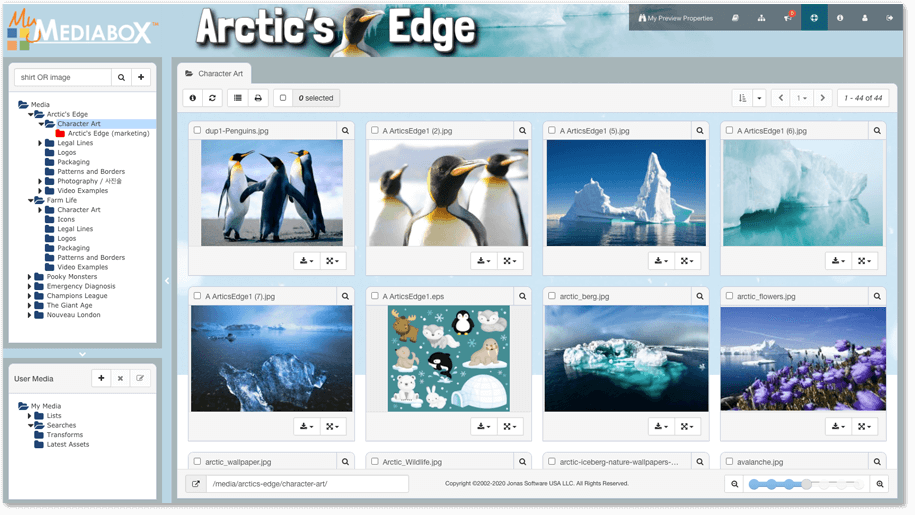Show folder info in Character Art toolbar
915x515 pixels.
pyautogui.click(x=193, y=98)
